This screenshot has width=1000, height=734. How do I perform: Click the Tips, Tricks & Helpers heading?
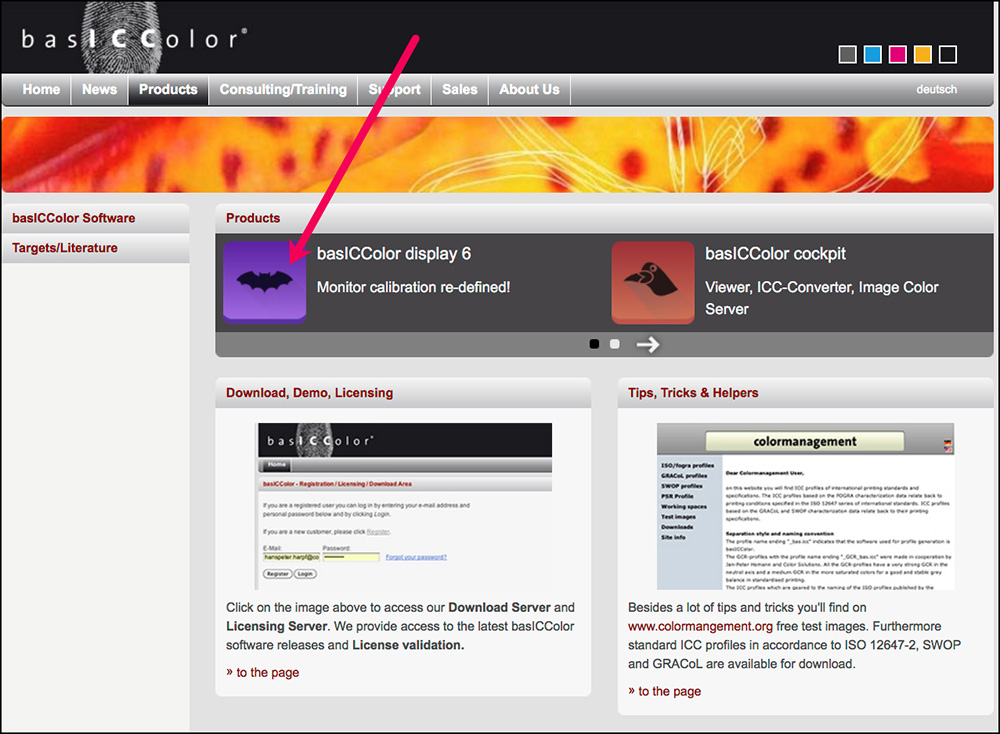coord(693,393)
